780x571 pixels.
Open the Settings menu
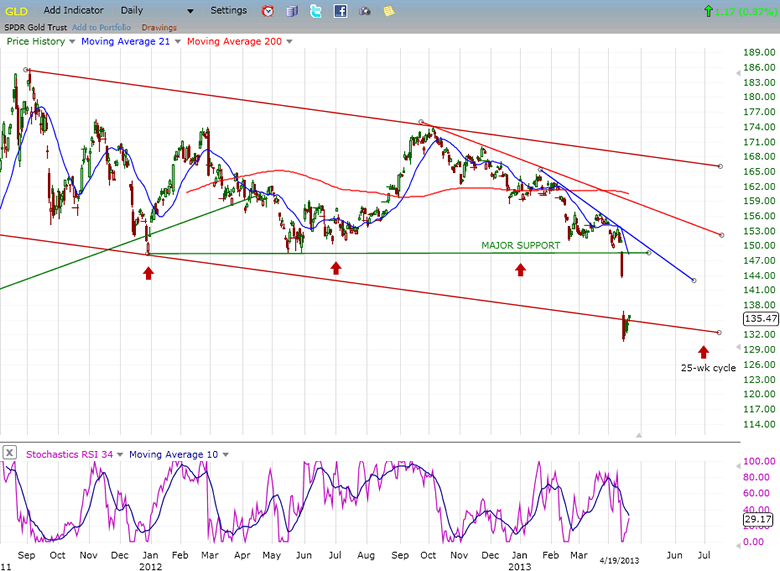228,10
